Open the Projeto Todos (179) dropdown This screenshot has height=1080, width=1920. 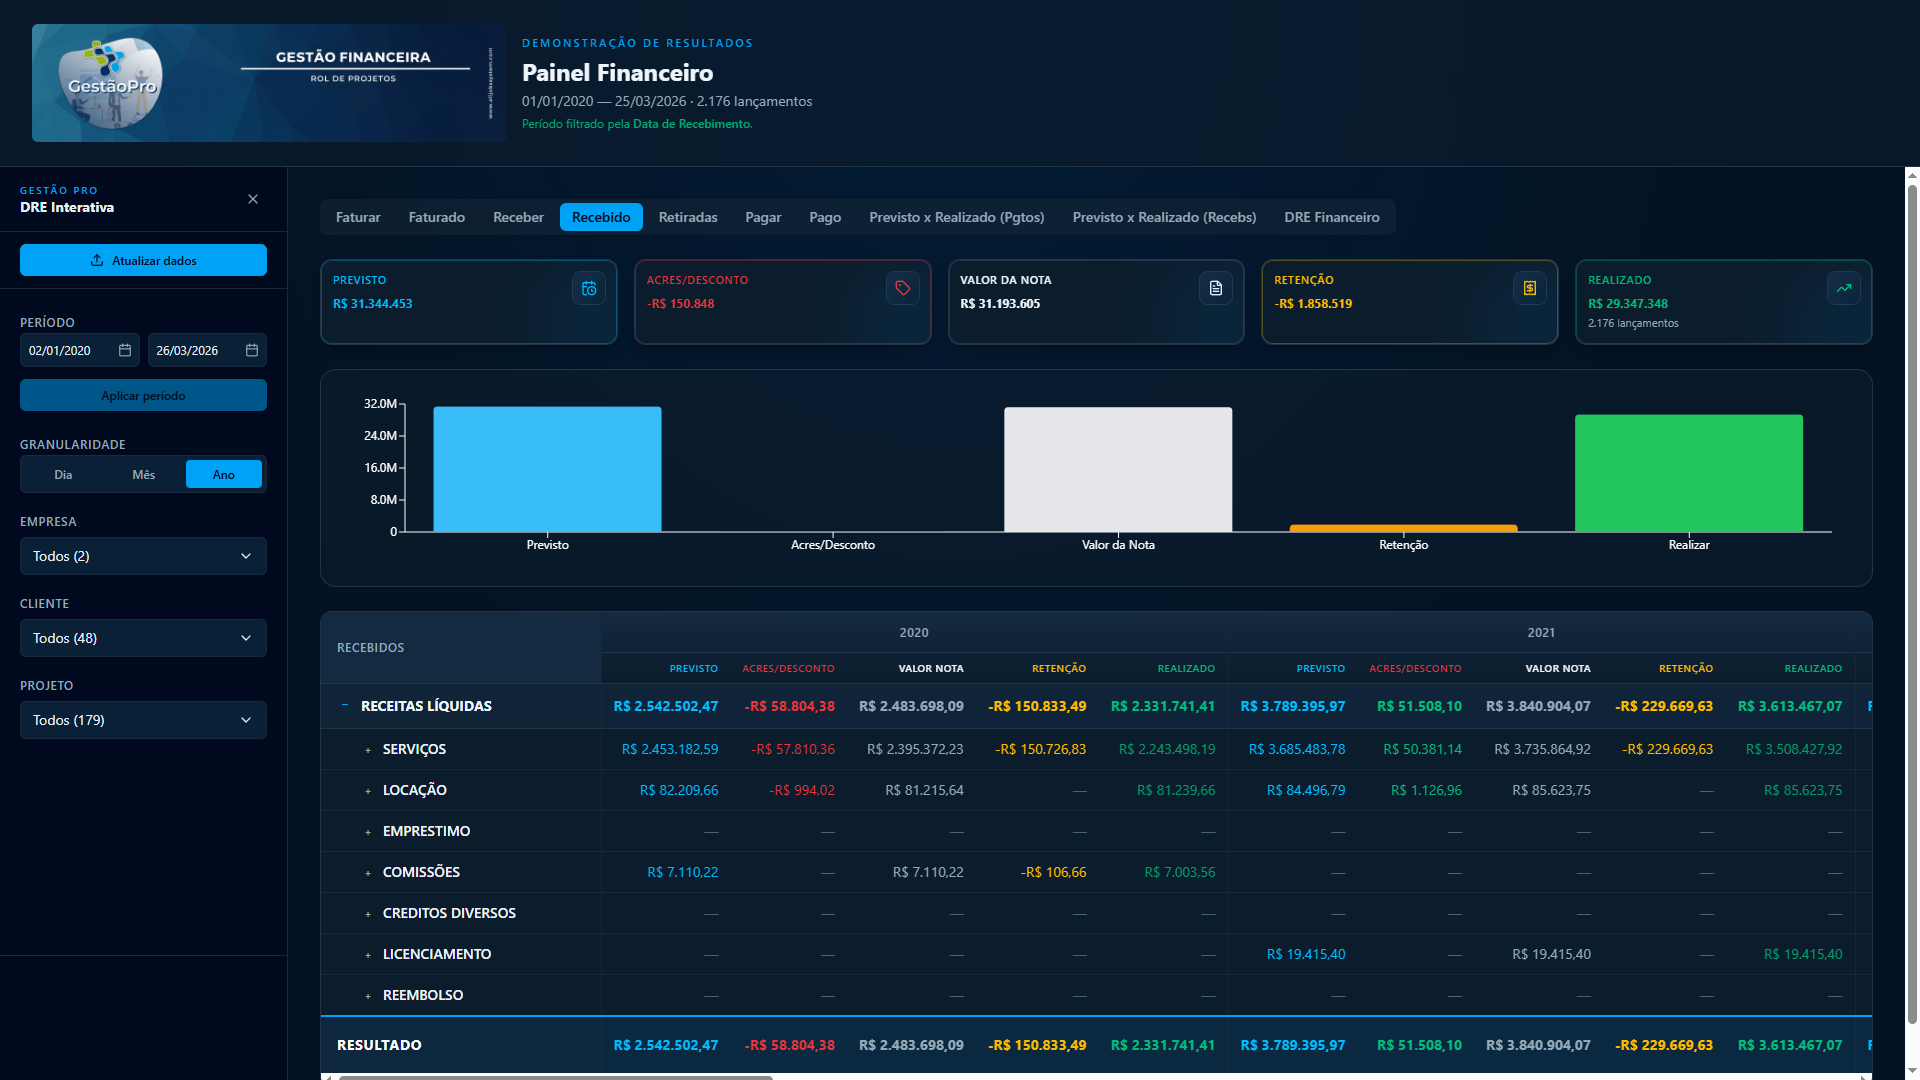[x=143, y=720]
